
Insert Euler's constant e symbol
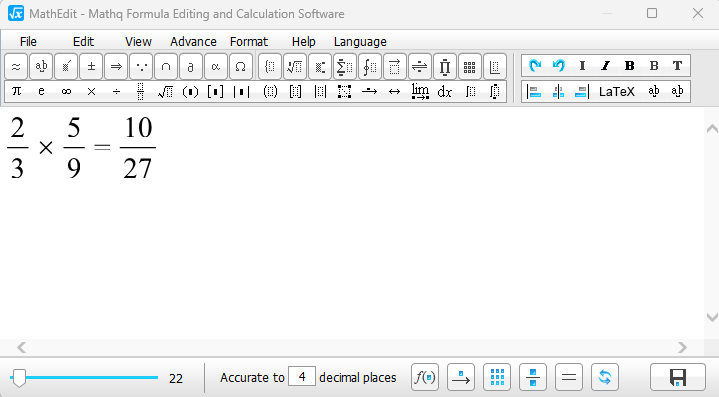[x=41, y=91]
